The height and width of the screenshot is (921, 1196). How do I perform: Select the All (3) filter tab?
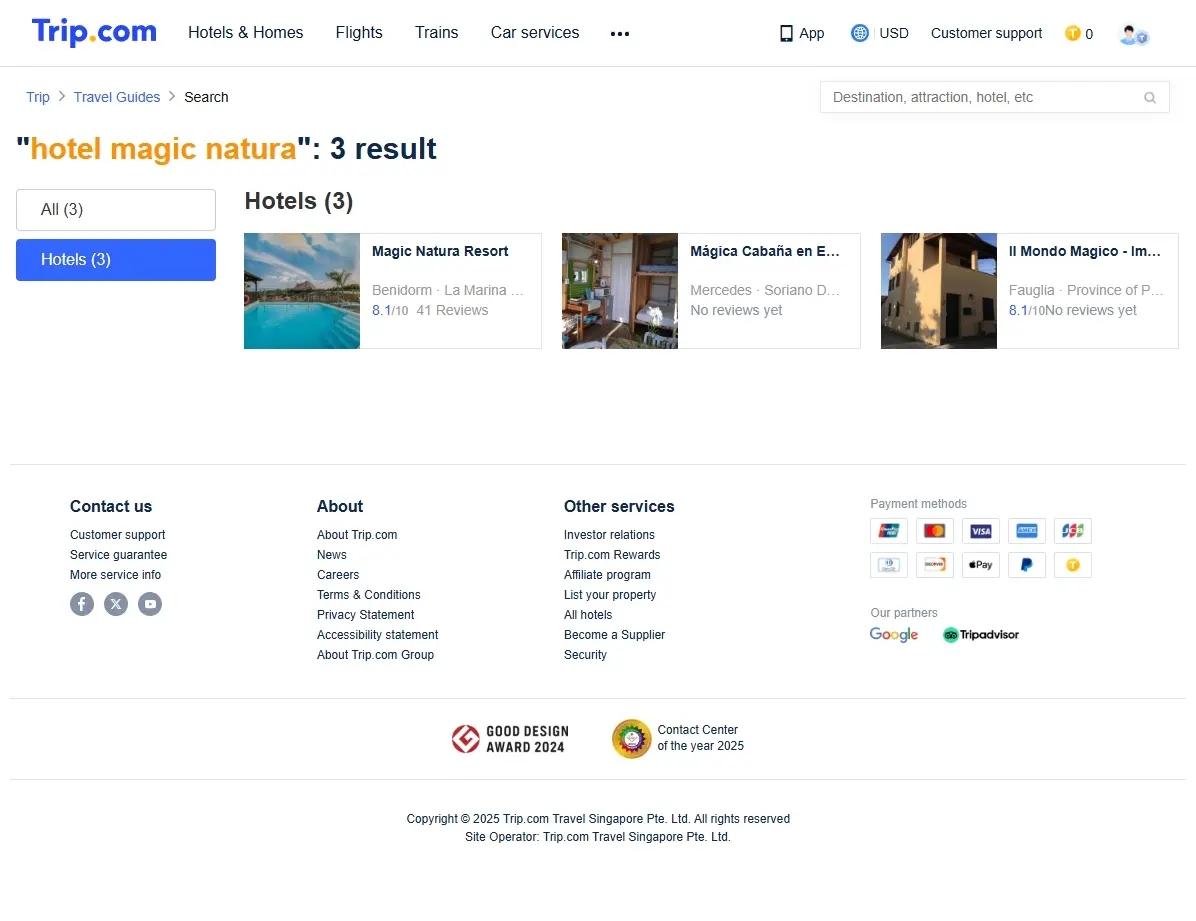tap(116, 210)
